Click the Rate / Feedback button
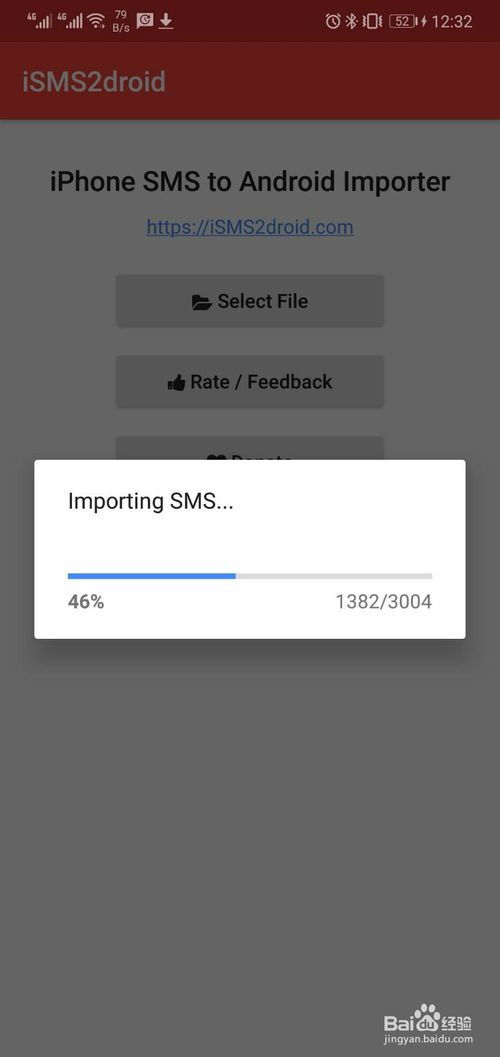500x1057 pixels. (x=250, y=382)
